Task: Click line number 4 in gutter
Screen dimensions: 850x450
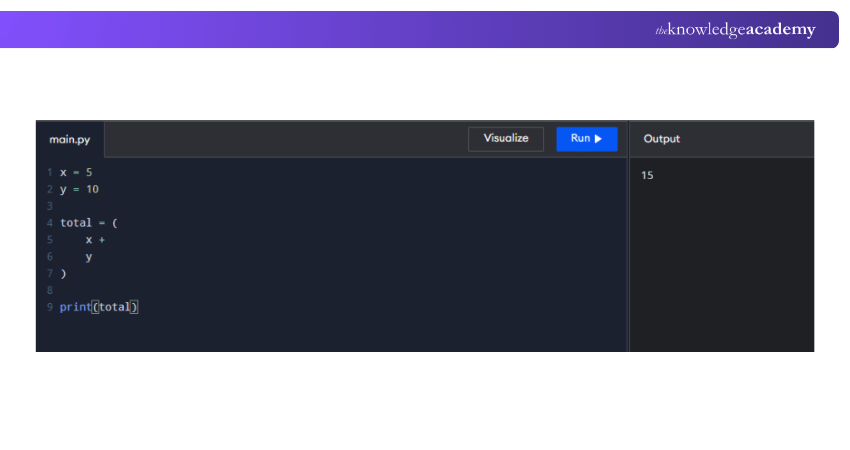Action: pyautogui.click(x=50, y=223)
